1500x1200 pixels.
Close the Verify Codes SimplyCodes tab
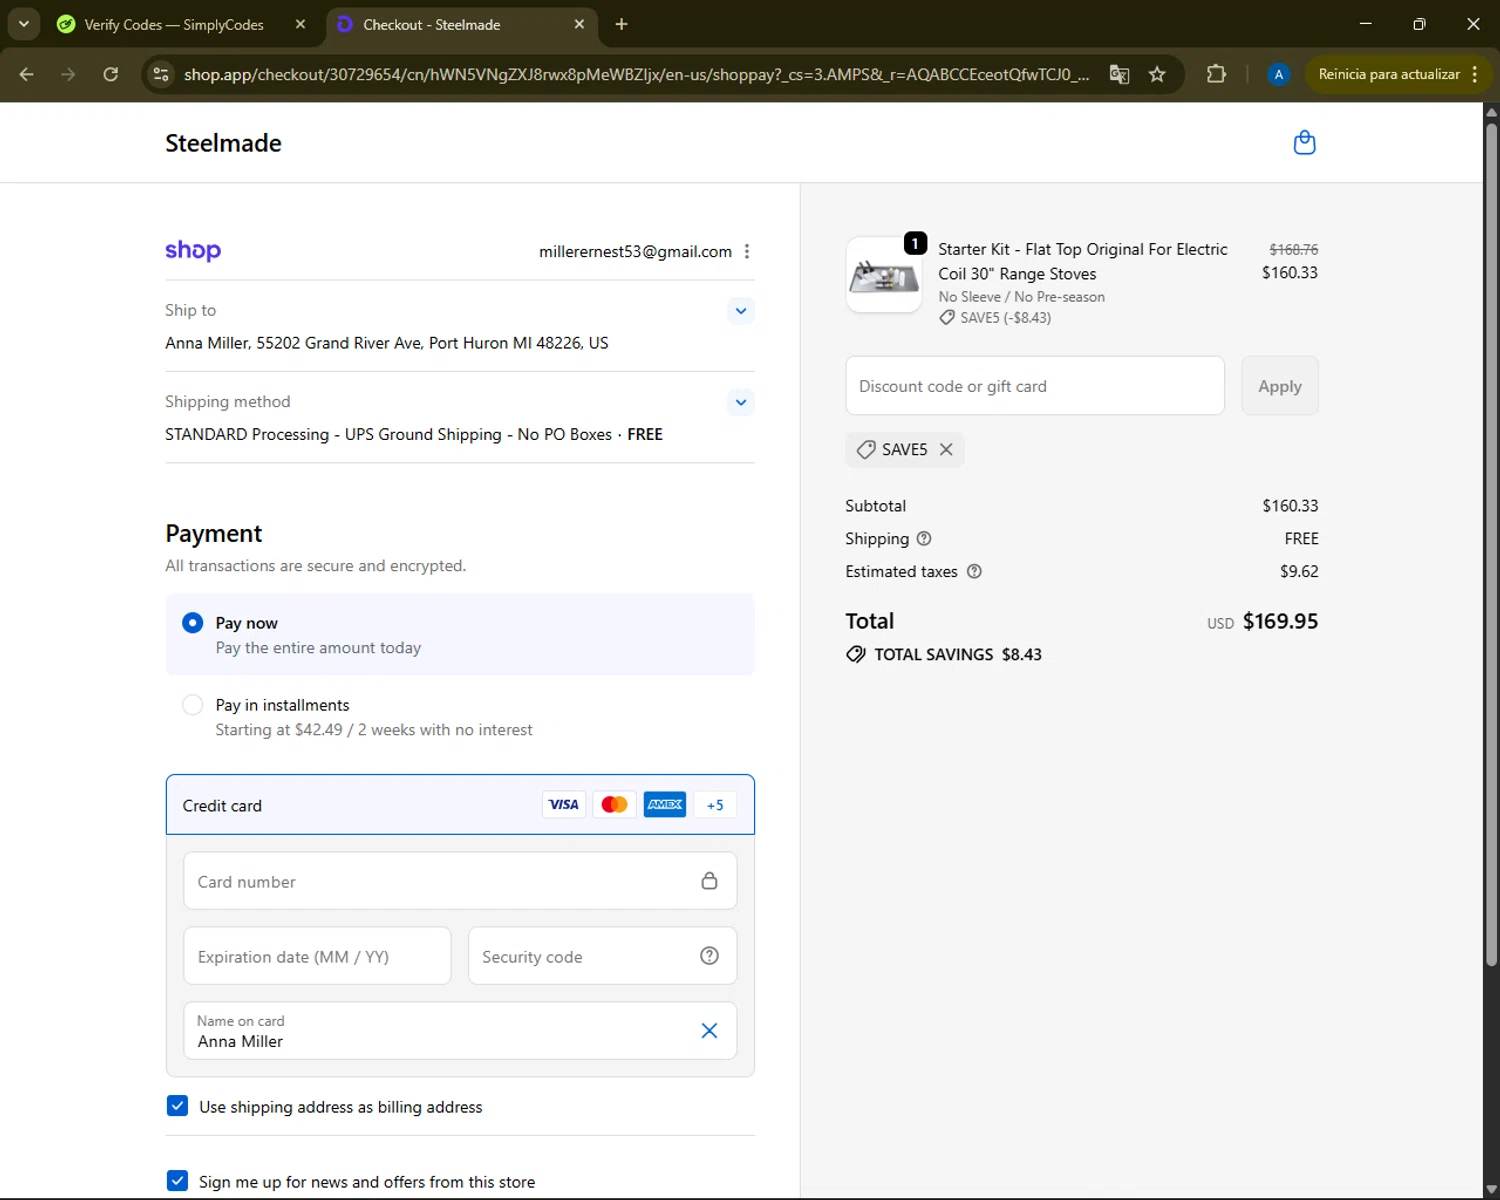300,24
